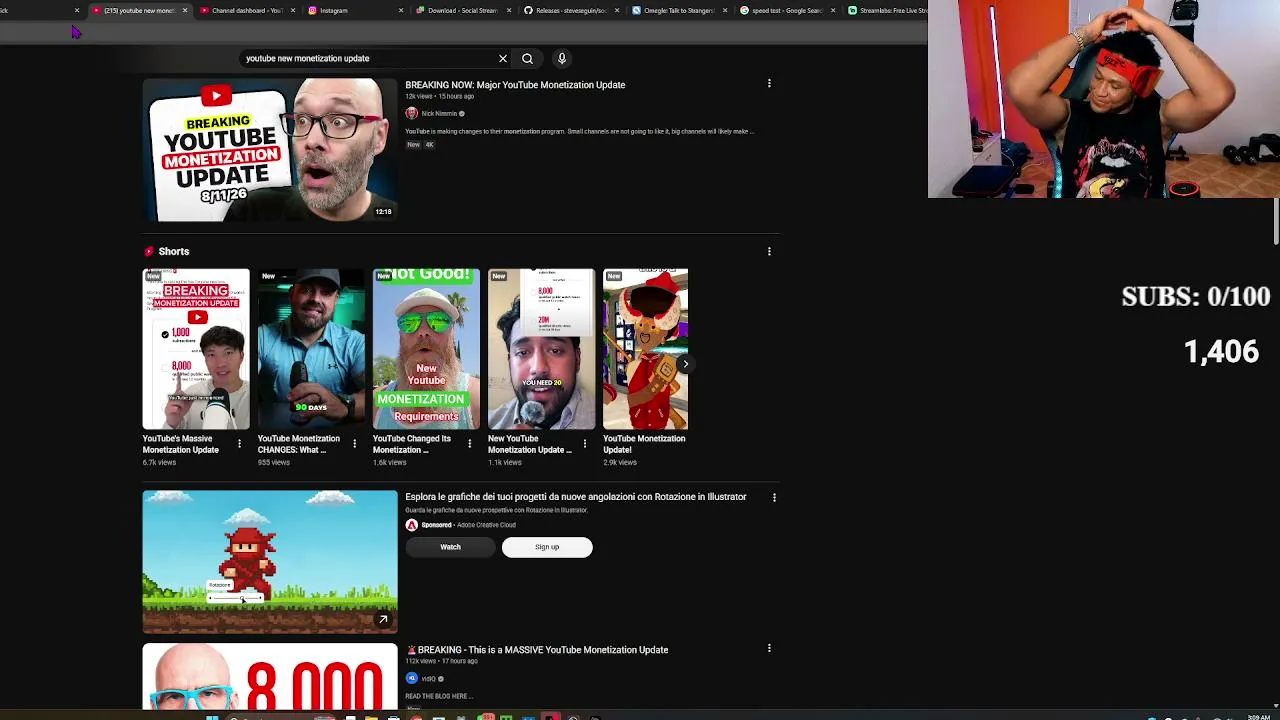The width and height of the screenshot is (1280, 720).
Task: Open options menu for Nick Nimmin's video
Action: (x=769, y=84)
